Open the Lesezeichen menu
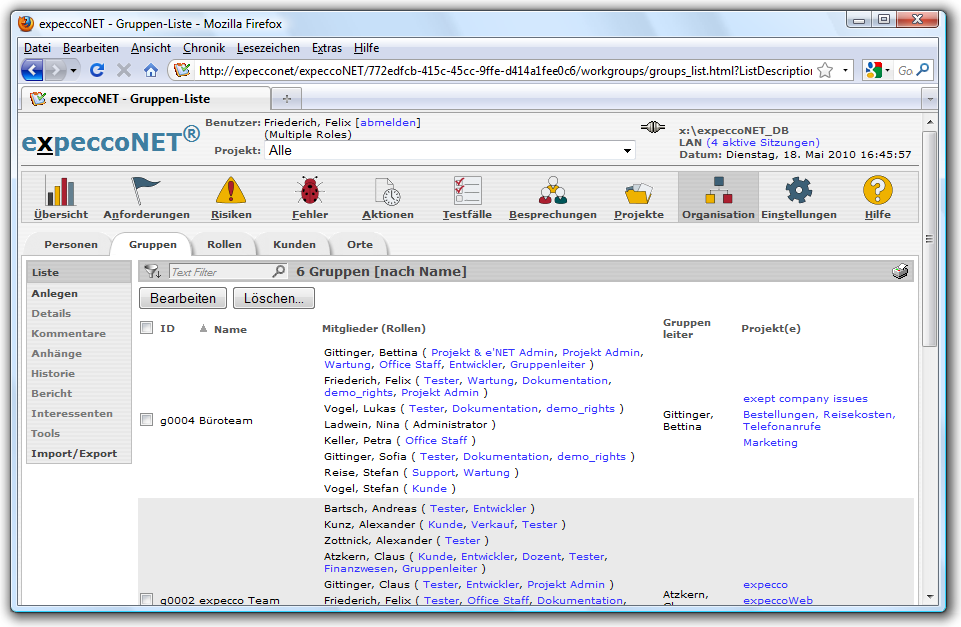 click(267, 48)
